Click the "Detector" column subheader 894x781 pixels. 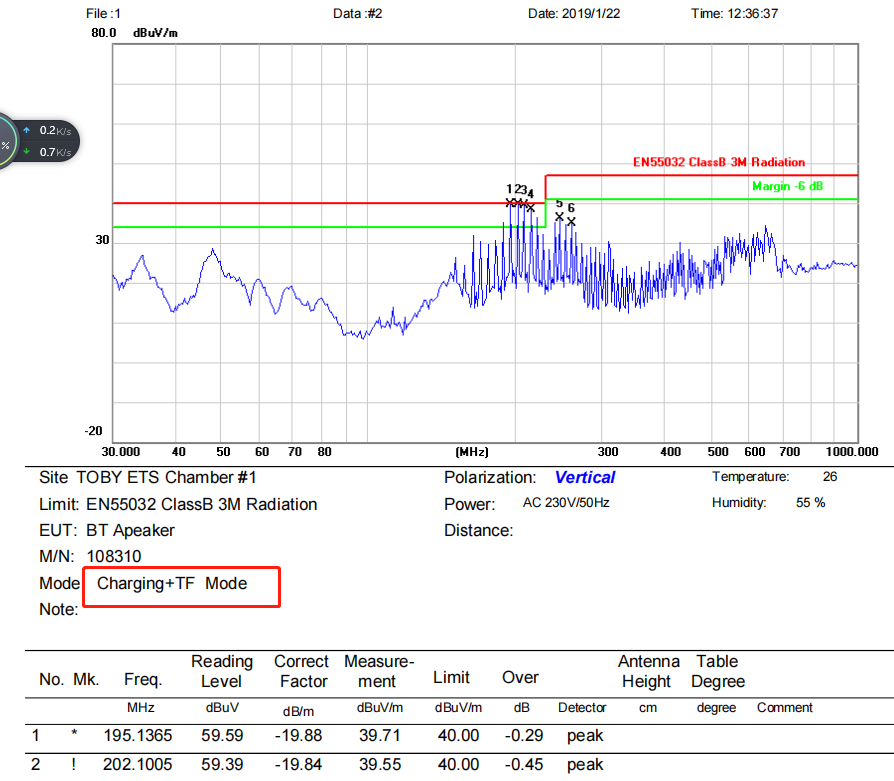[582, 707]
